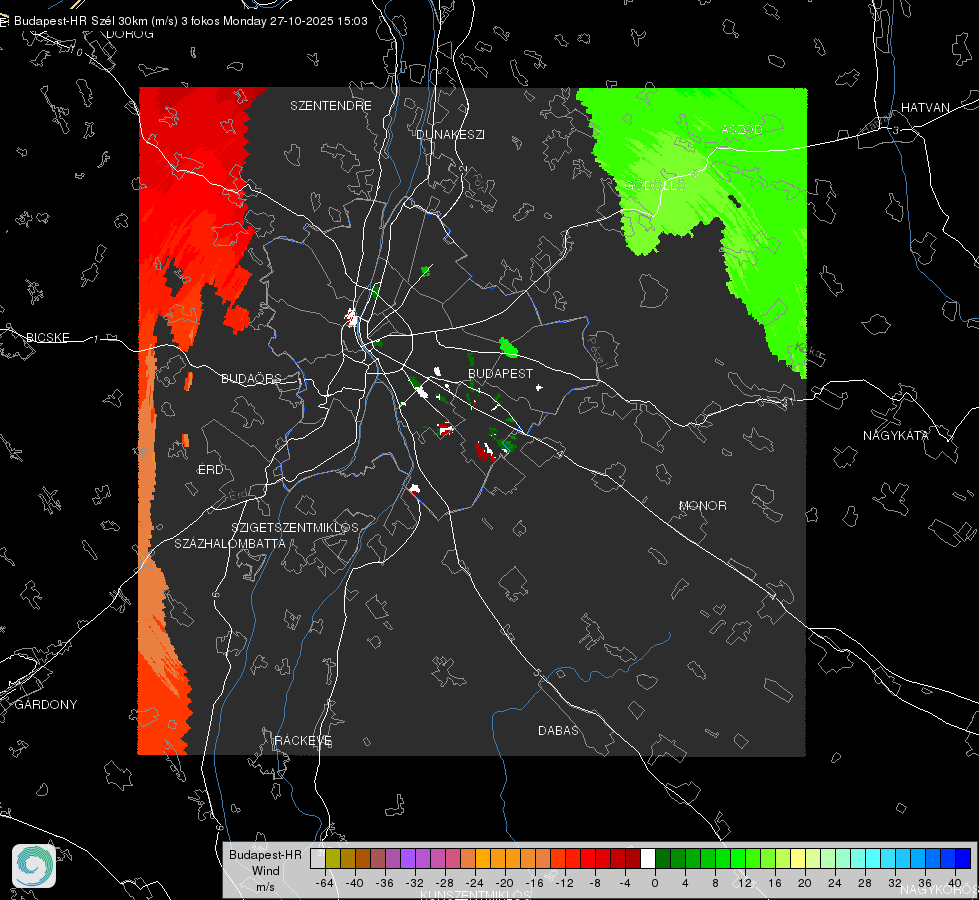979x900 pixels.
Task: Click the SZENTENDRE map label
Action: tap(331, 106)
